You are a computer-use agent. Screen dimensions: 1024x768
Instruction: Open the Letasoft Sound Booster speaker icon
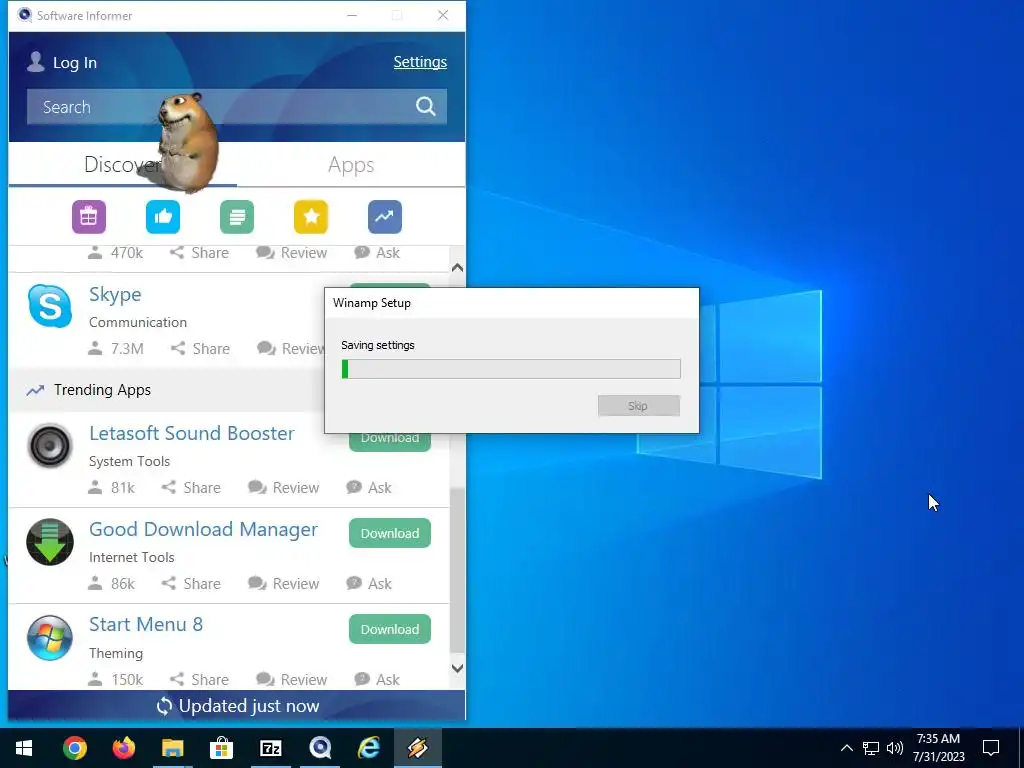click(x=50, y=445)
